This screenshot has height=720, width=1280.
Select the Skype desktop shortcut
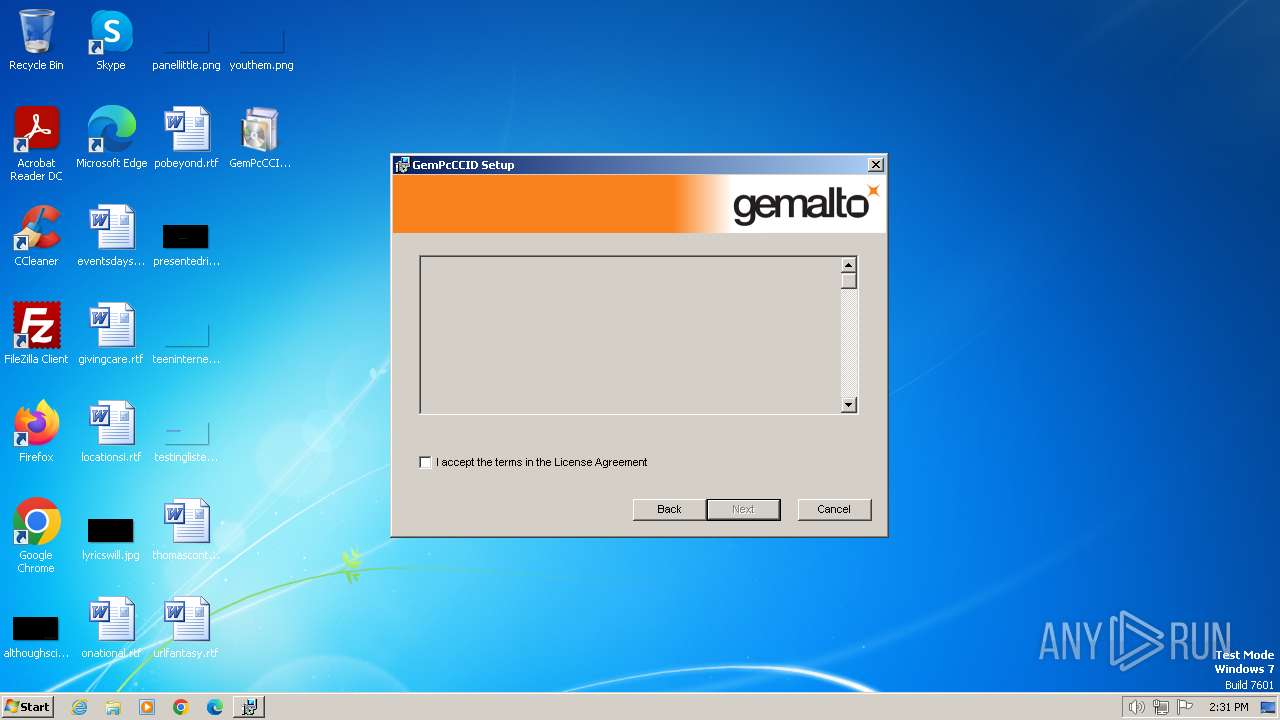coord(111,40)
